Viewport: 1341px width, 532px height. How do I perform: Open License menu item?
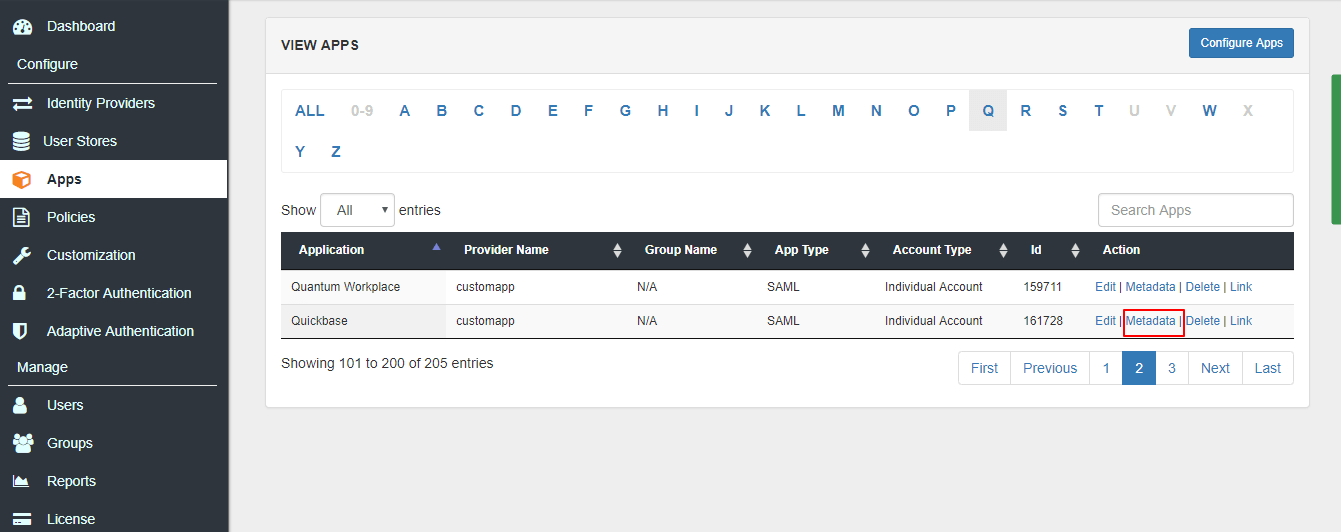71,519
